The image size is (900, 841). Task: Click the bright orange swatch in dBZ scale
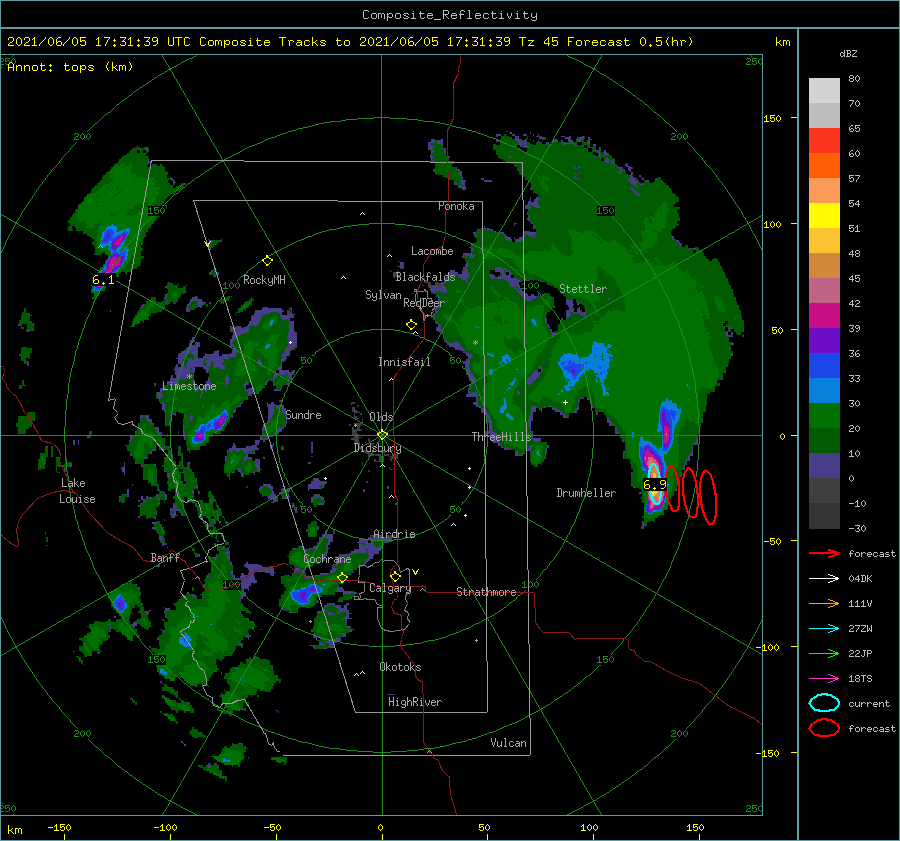(824, 166)
